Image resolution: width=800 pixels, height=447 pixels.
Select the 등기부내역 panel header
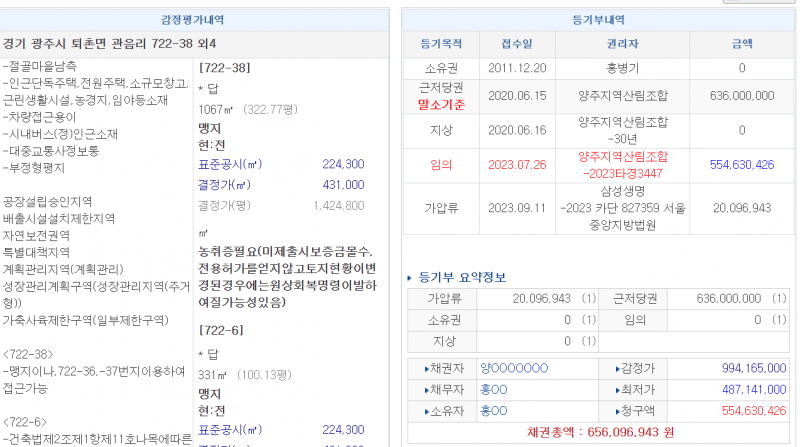click(x=596, y=19)
